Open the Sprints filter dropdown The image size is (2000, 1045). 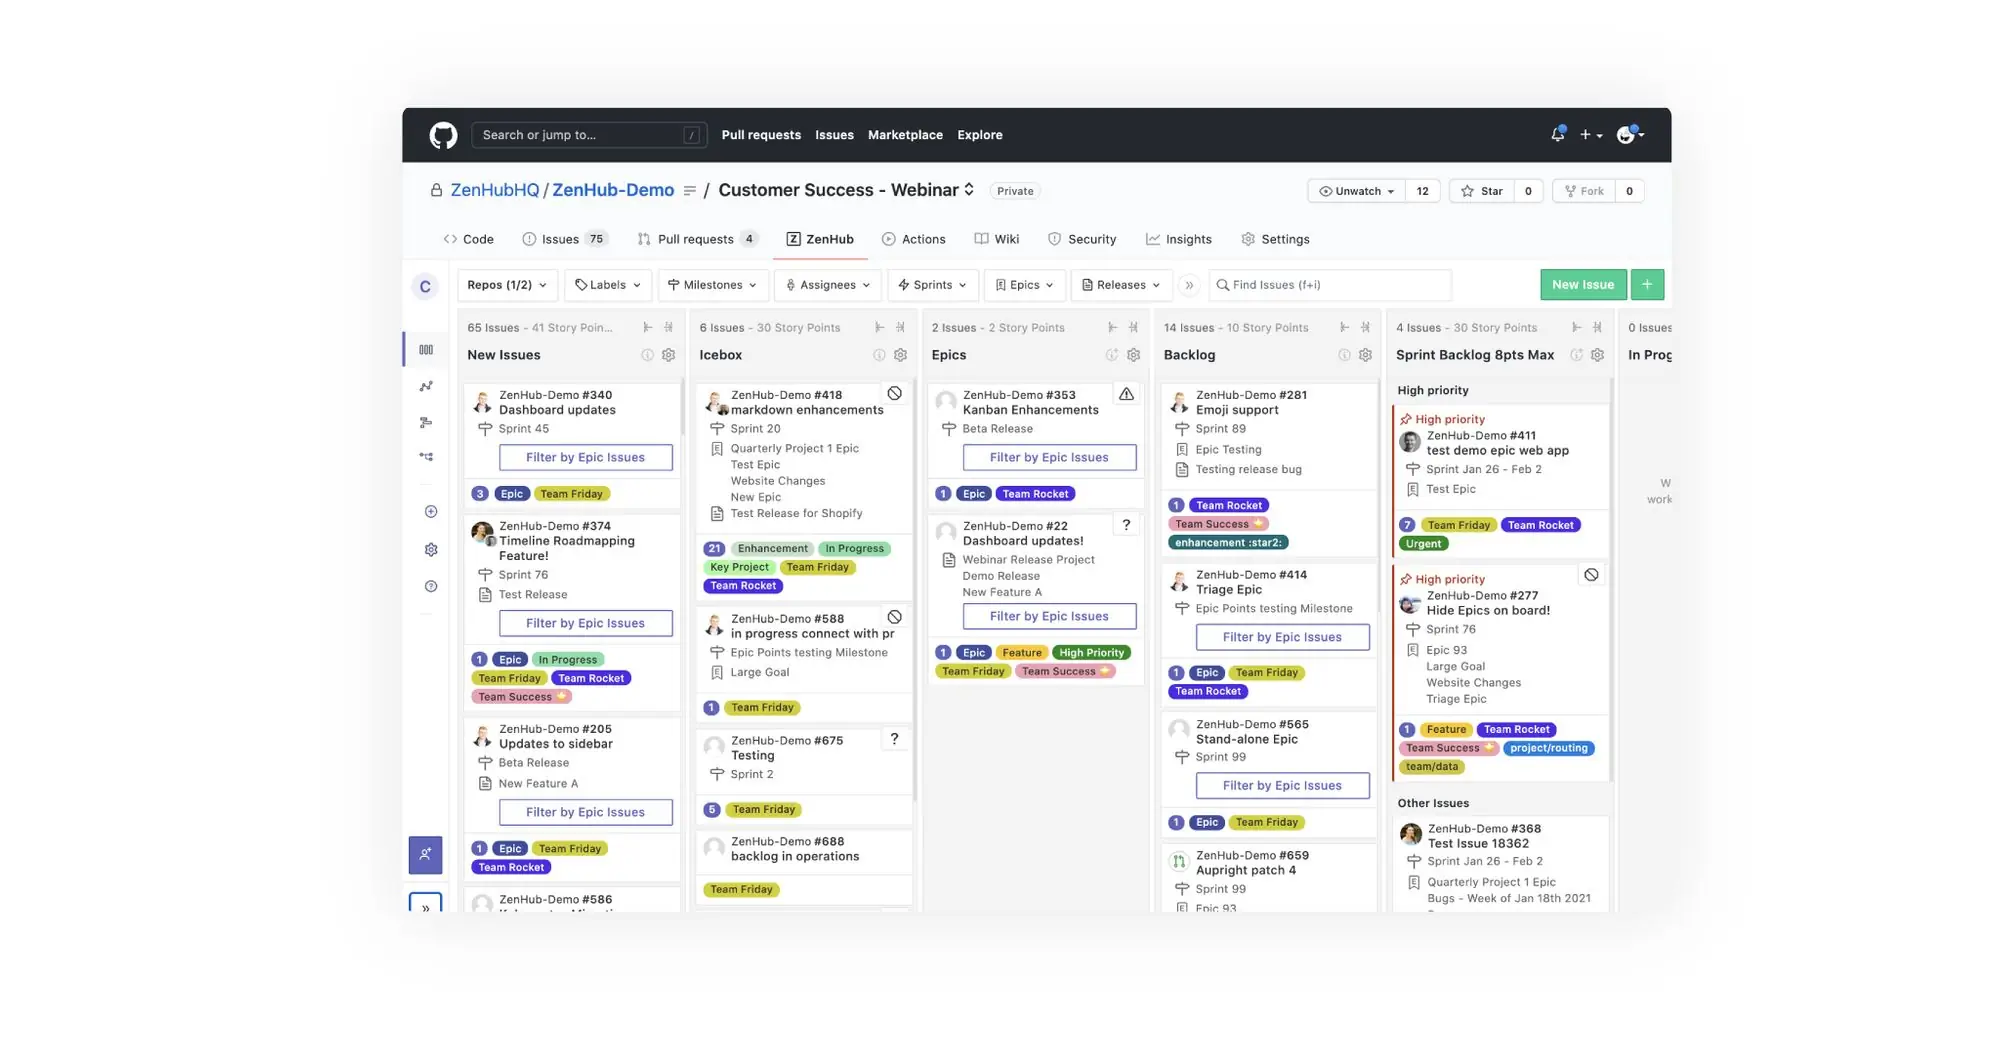[x=932, y=285]
